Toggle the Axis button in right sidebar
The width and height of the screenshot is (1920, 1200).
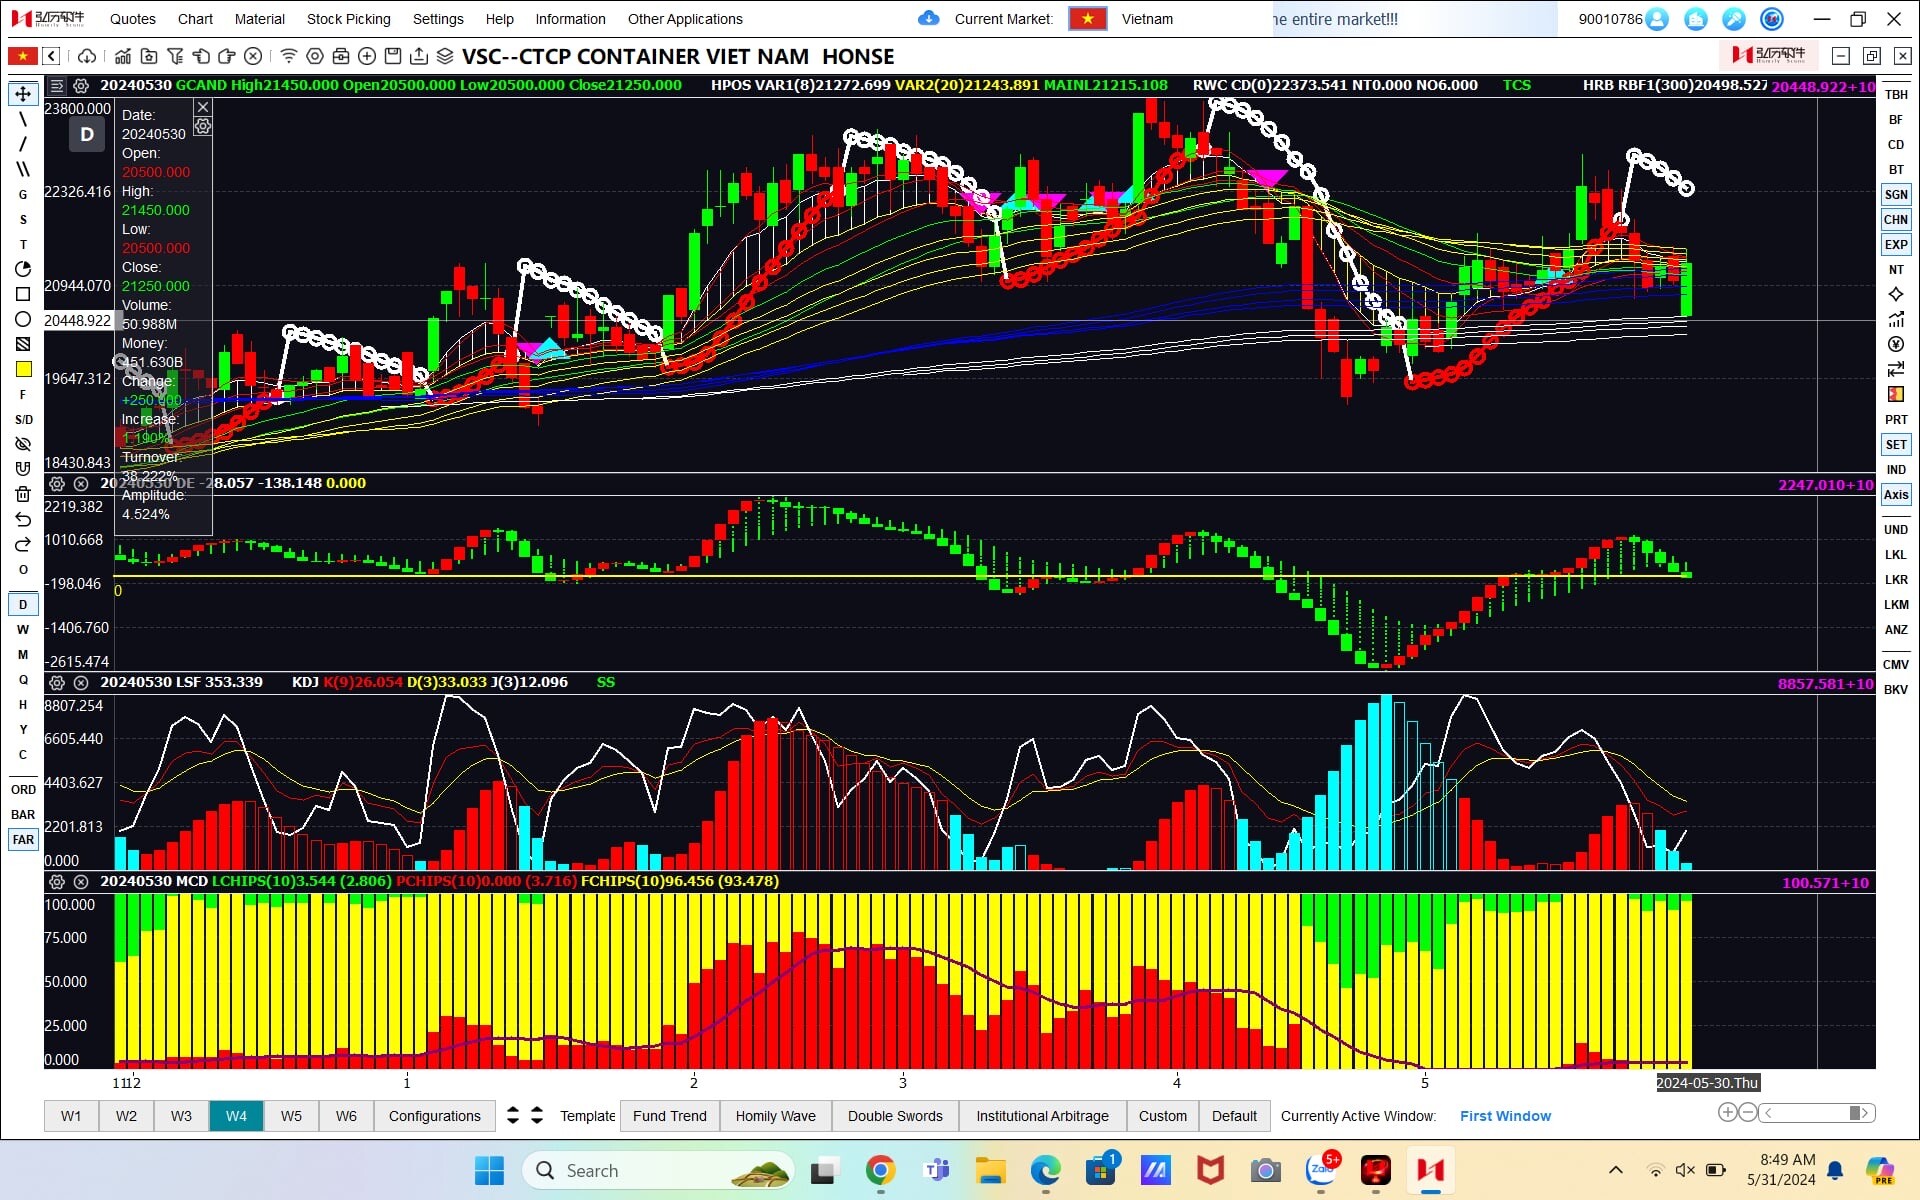coord(1896,495)
